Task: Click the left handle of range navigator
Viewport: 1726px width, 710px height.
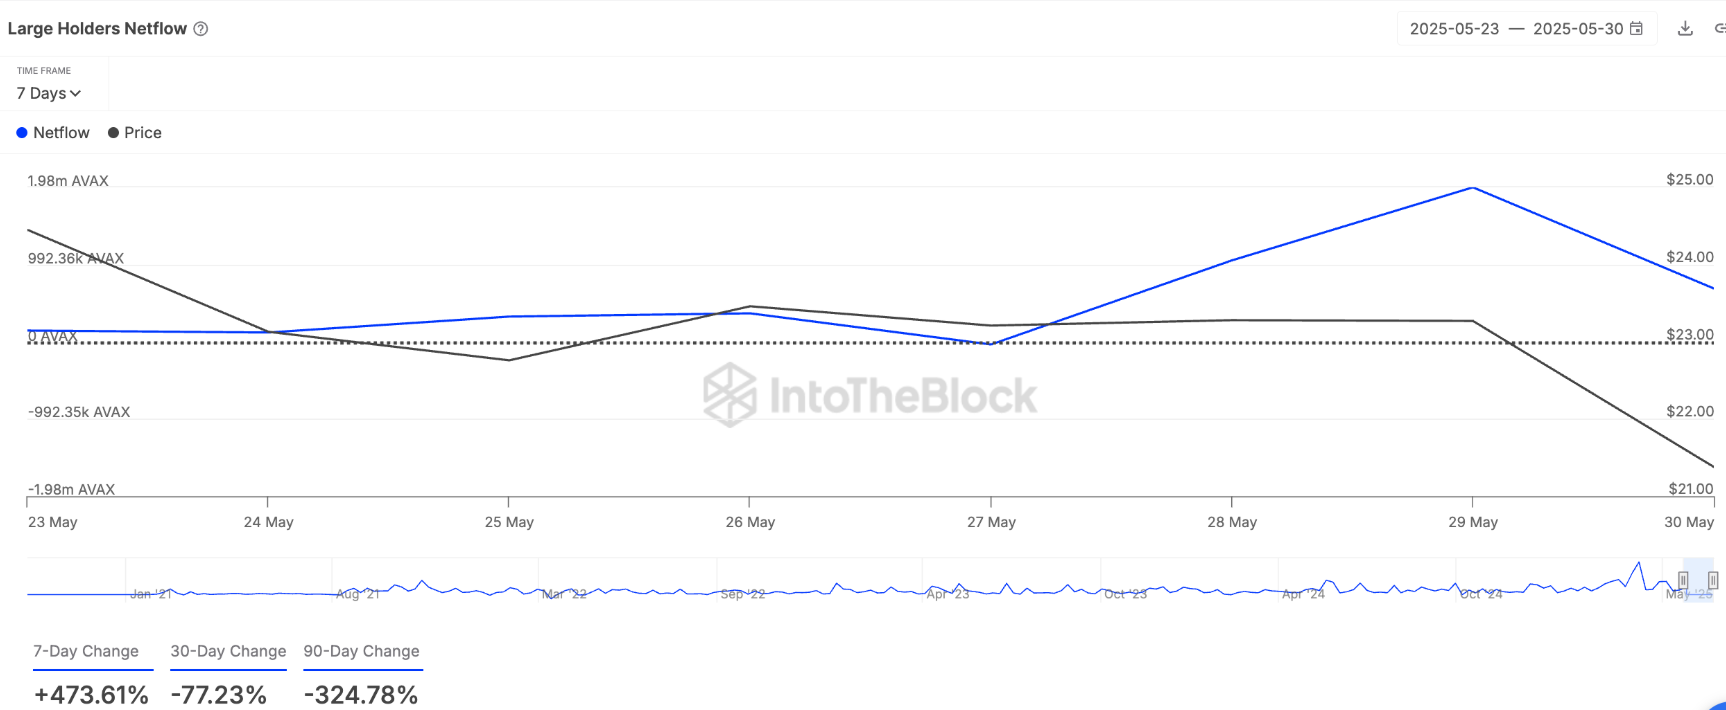Action: [1683, 580]
